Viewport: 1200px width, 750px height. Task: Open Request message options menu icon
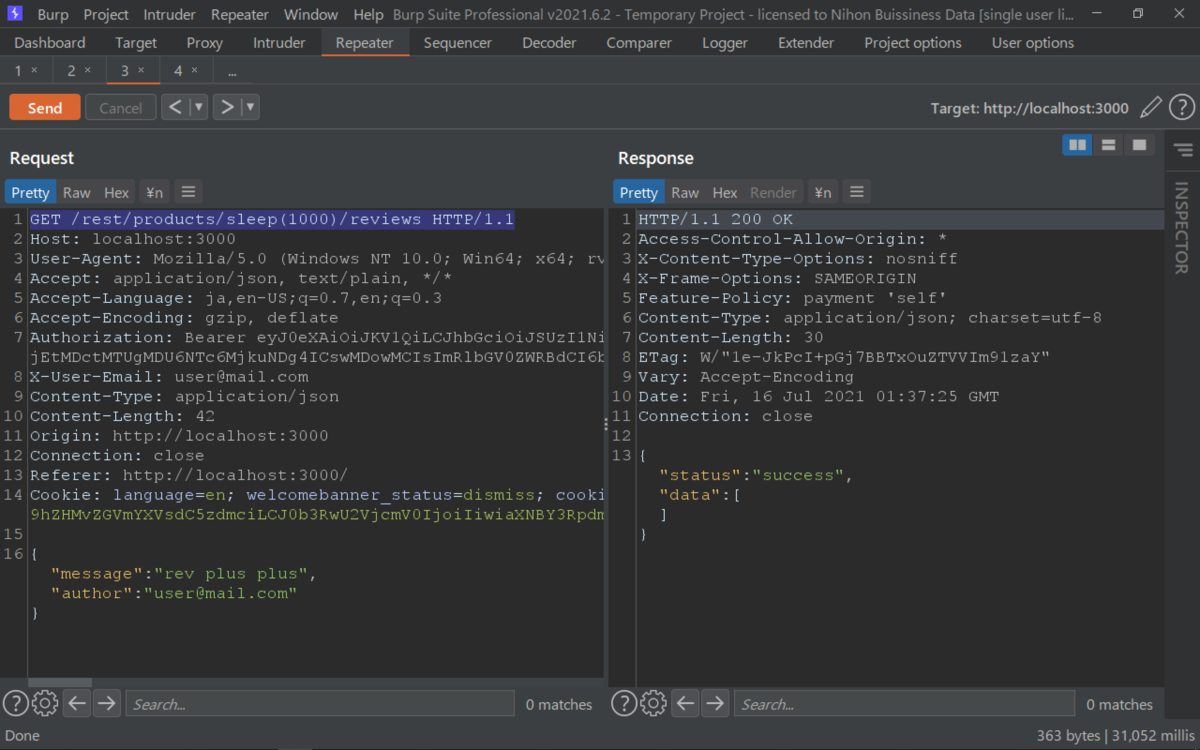pyautogui.click(x=188, y=192)
